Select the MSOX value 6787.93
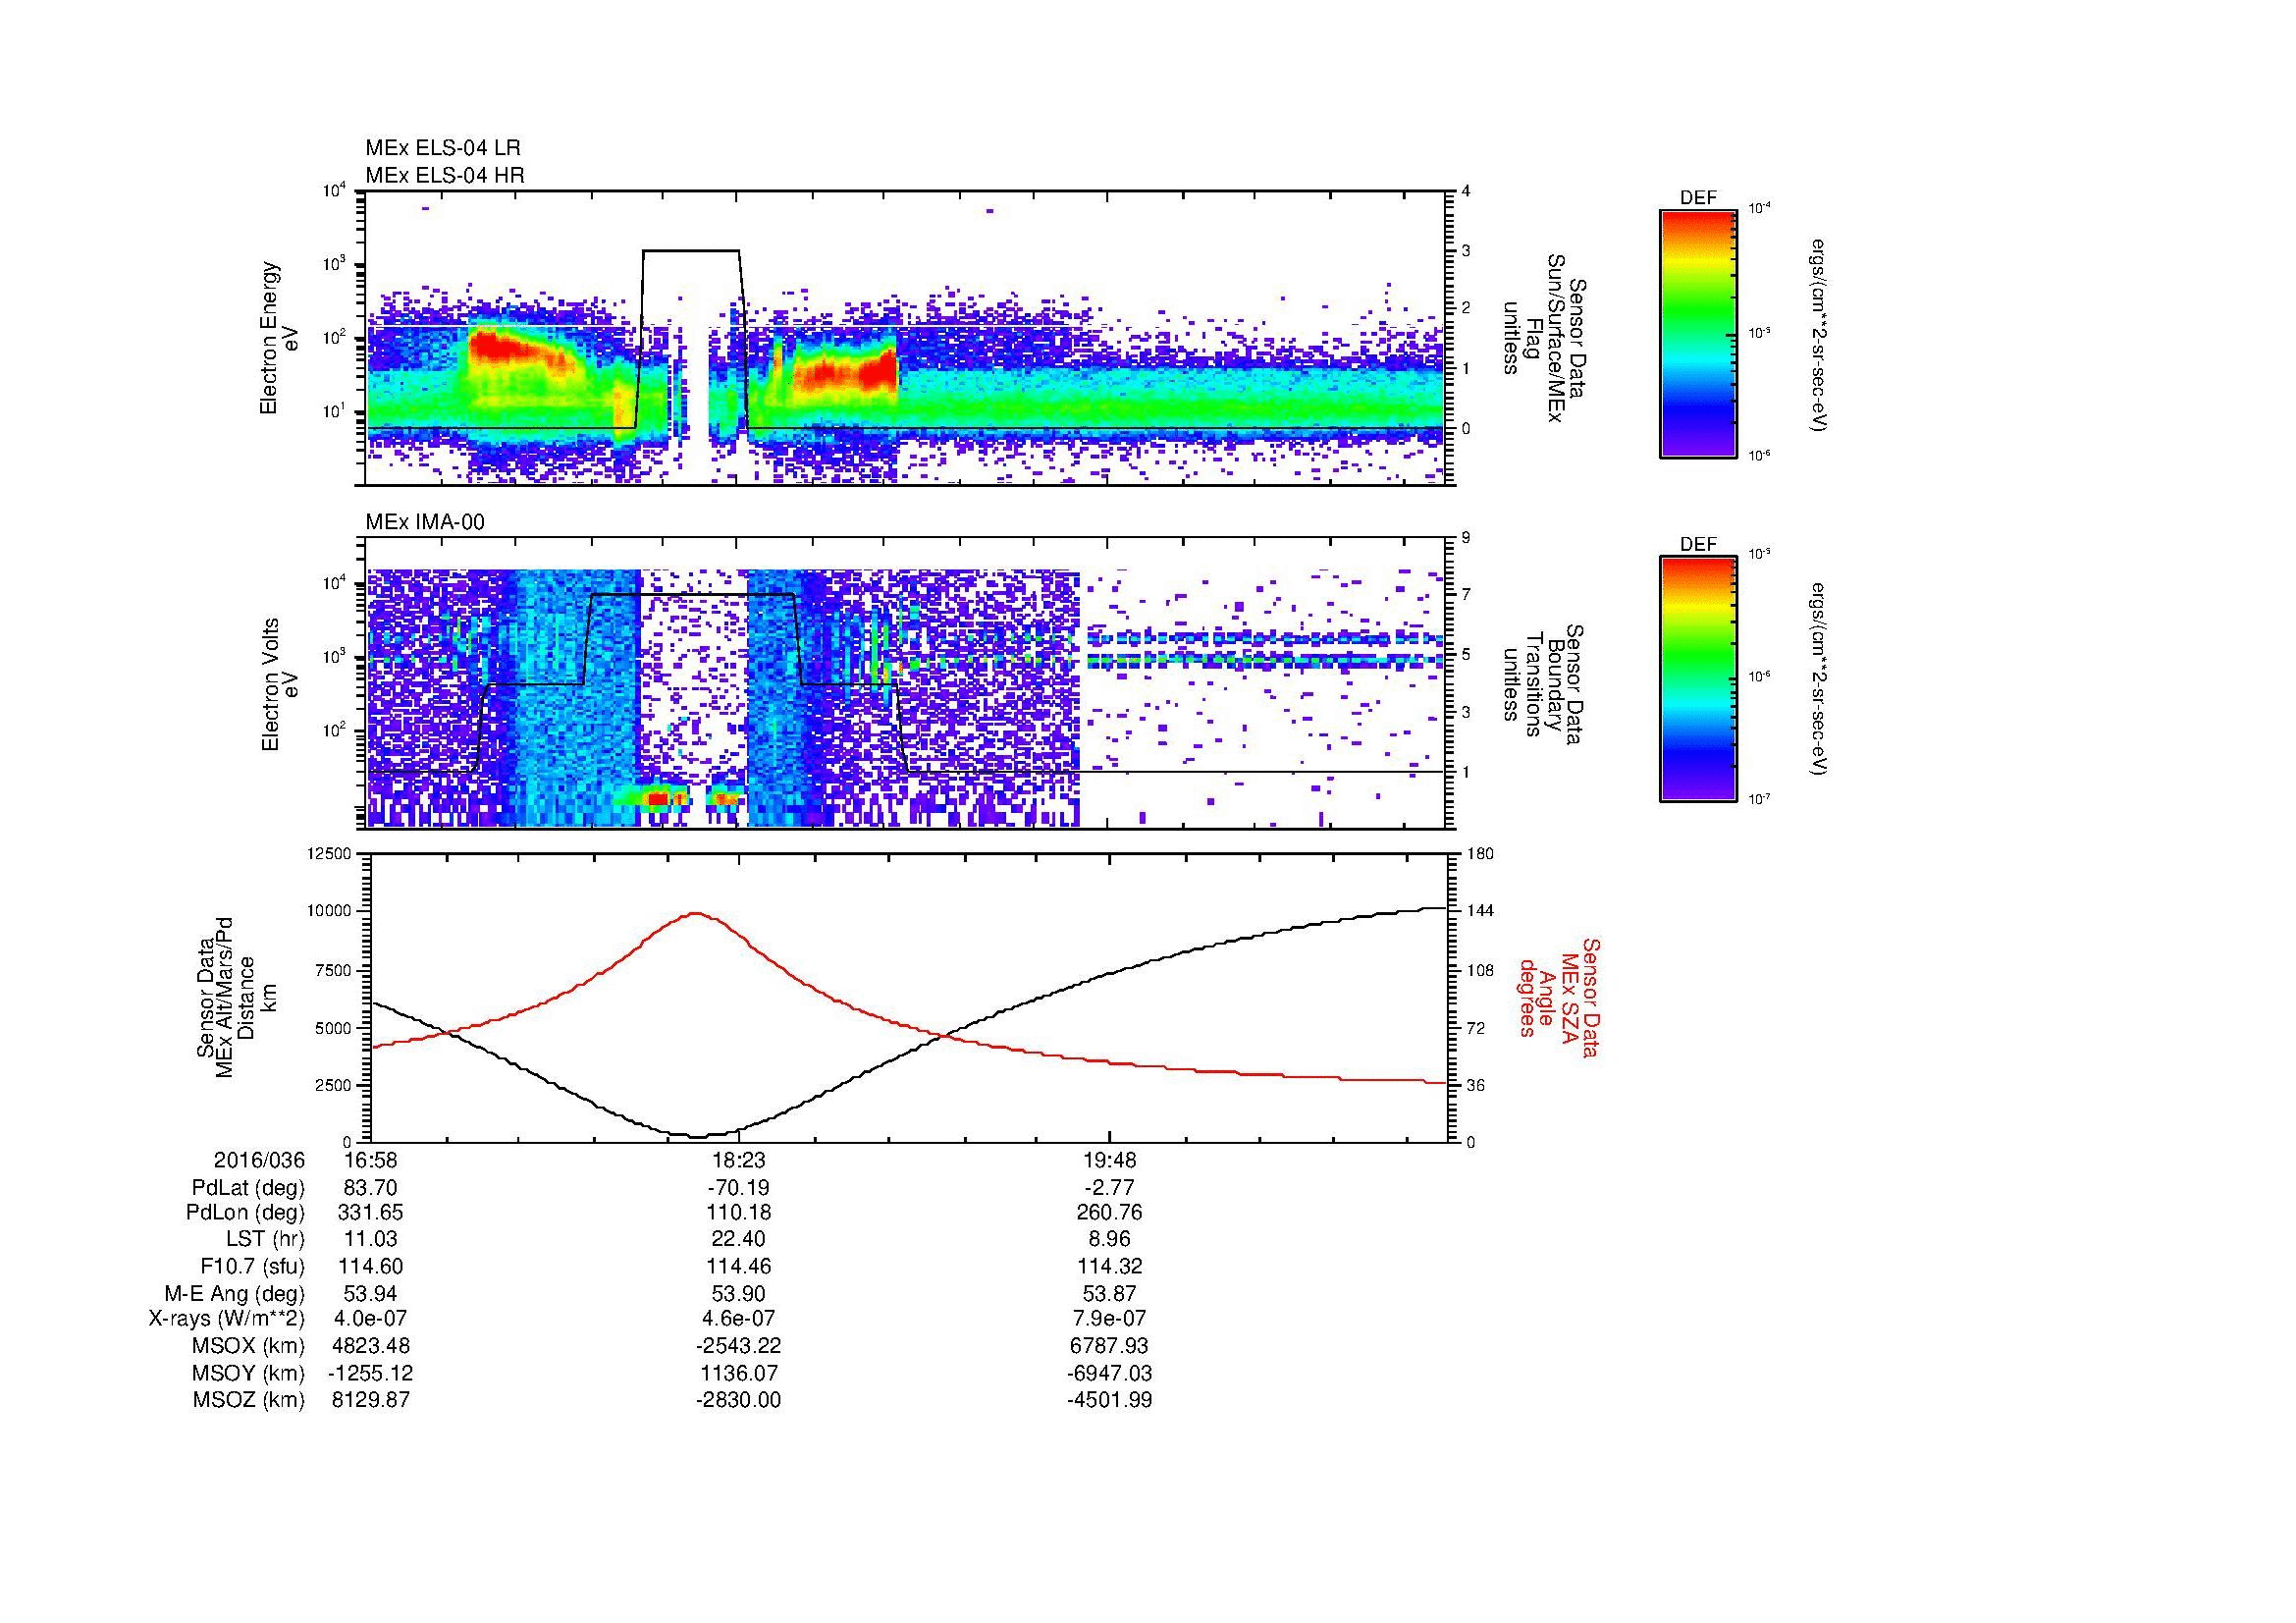The image size is (2296, 1623). [1110, 1346]
